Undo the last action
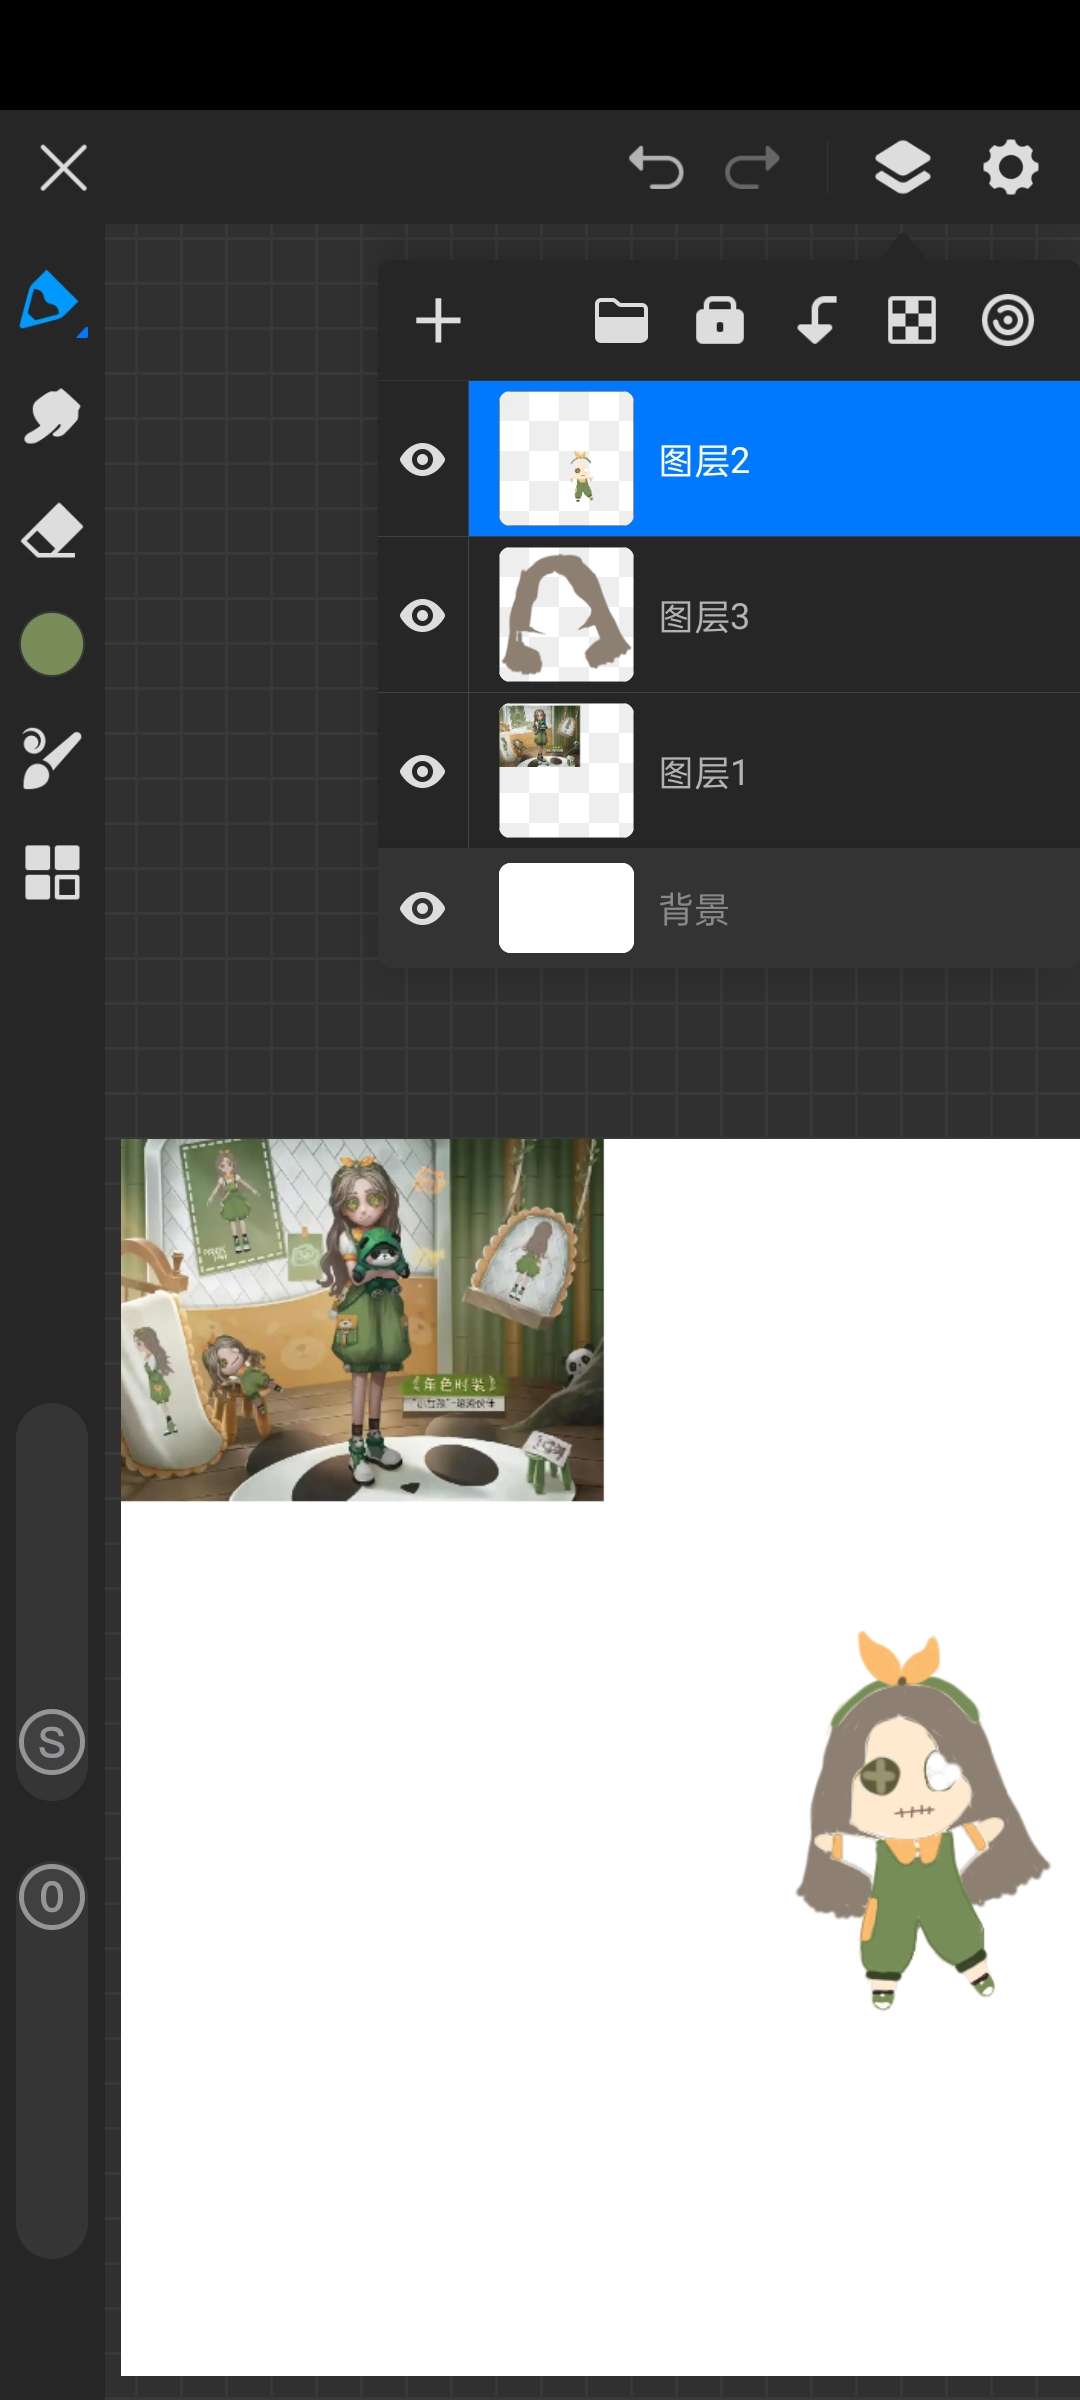Image resolution: width=1080 pixels, height=2400 pixels. pyautogui.click(x=656, y=167)
